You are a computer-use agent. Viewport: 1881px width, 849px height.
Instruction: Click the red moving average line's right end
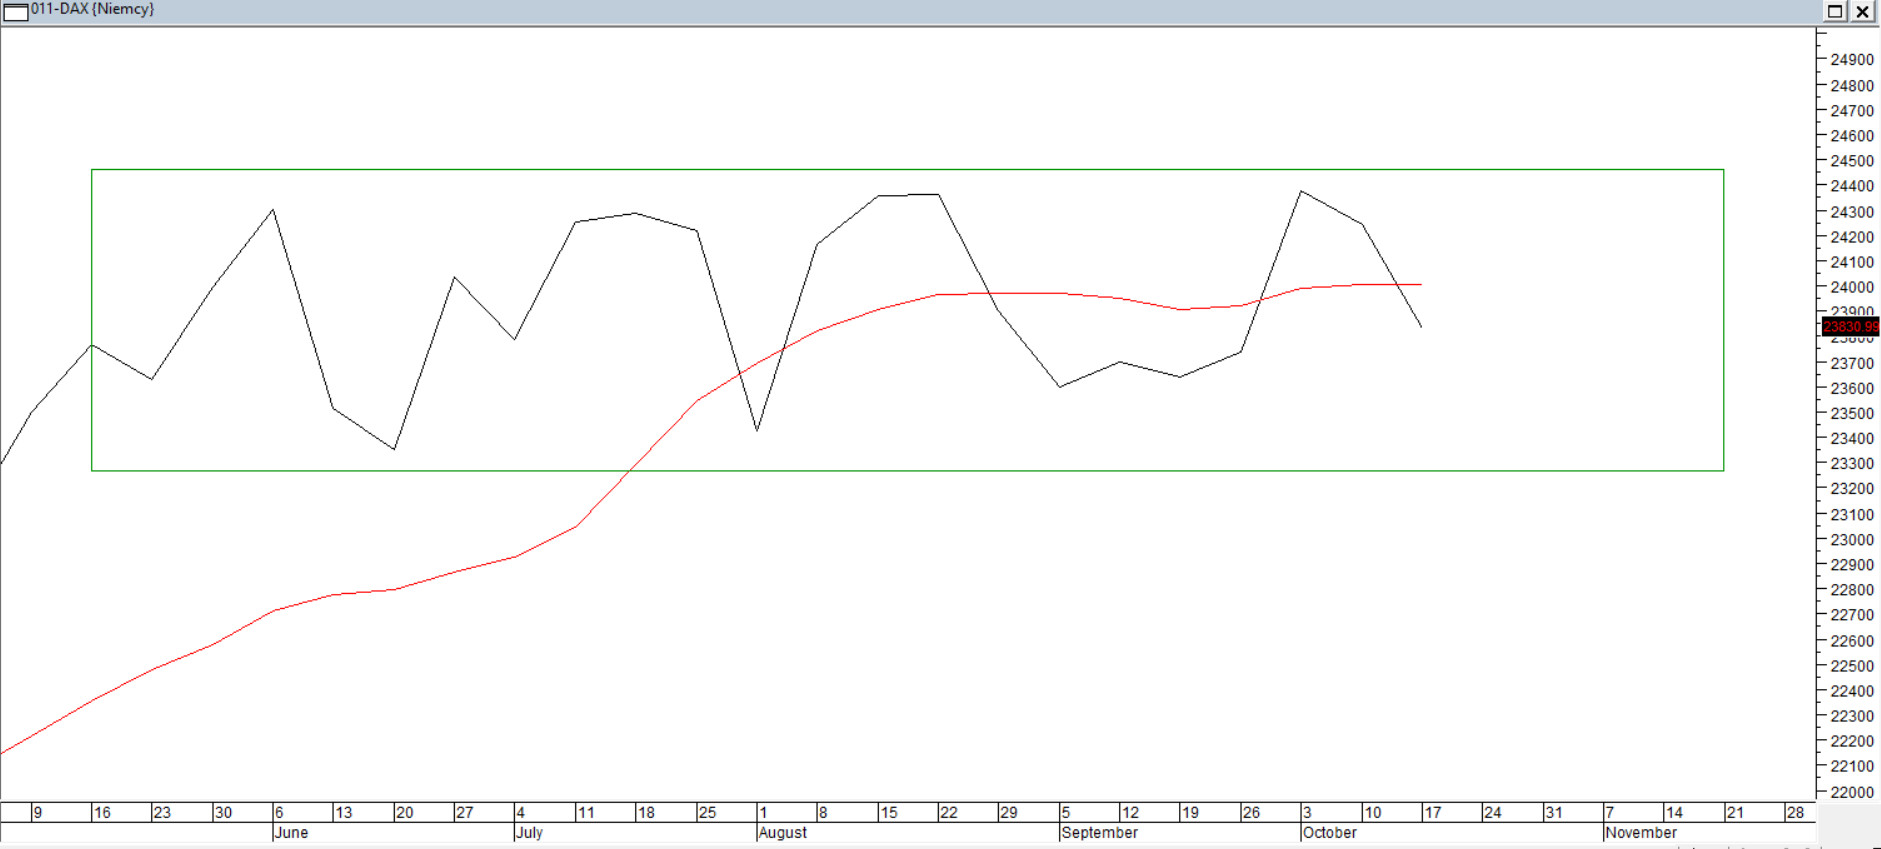coord(1421,285)
